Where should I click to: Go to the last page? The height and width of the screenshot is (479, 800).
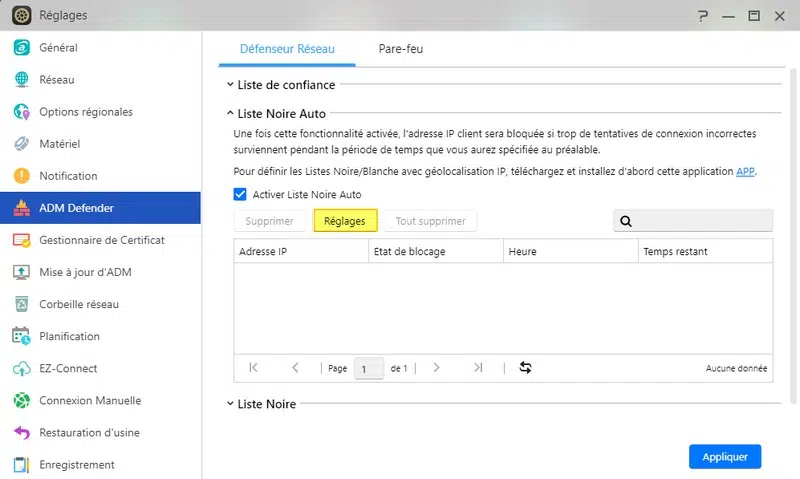[x=478, y=367]
